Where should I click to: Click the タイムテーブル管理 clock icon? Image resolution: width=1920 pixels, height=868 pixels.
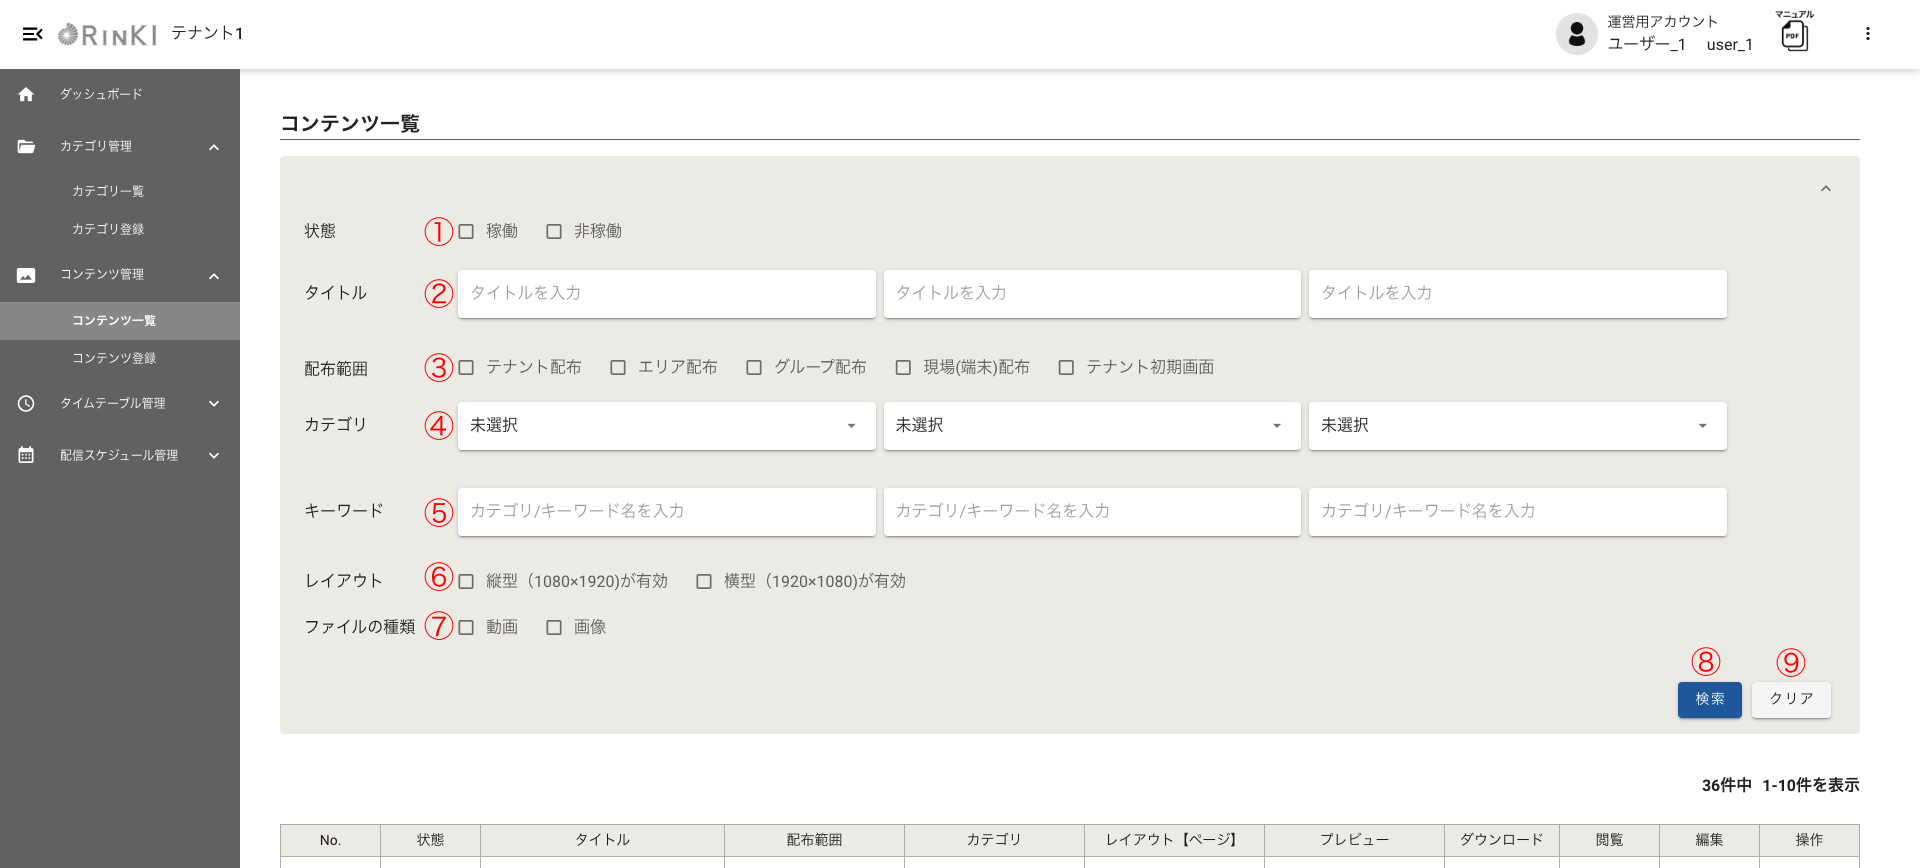click(x=26, y=403)
